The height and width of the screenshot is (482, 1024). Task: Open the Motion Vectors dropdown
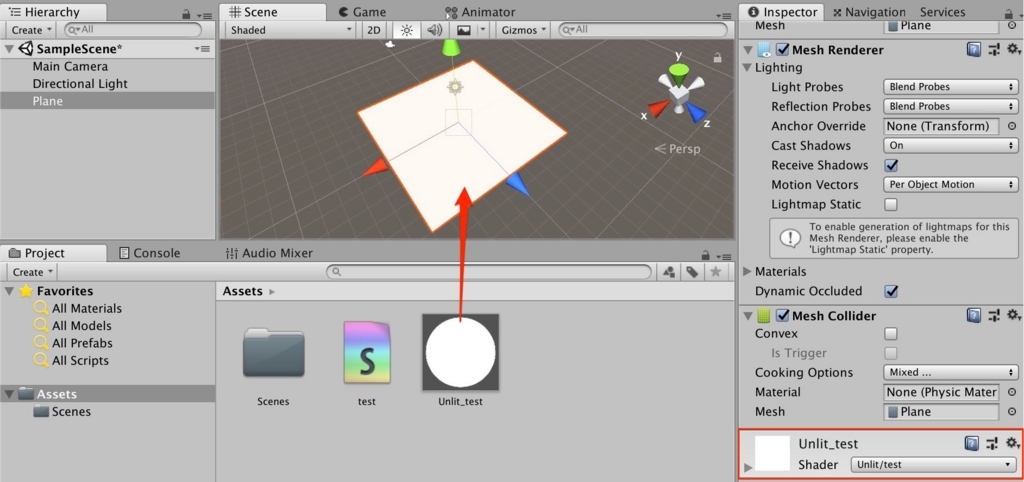click(x=950, y=185)
